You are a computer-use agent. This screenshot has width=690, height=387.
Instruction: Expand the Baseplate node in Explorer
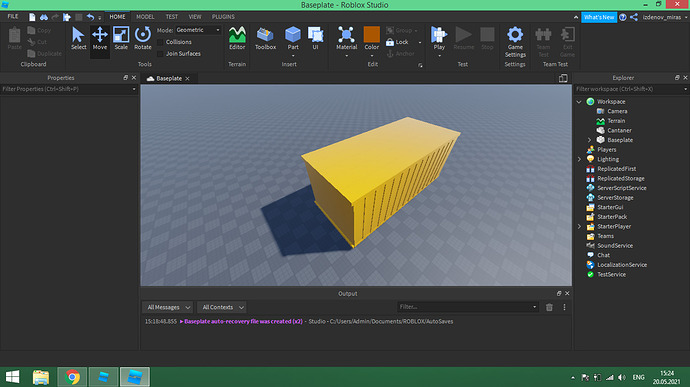point(589,140)
